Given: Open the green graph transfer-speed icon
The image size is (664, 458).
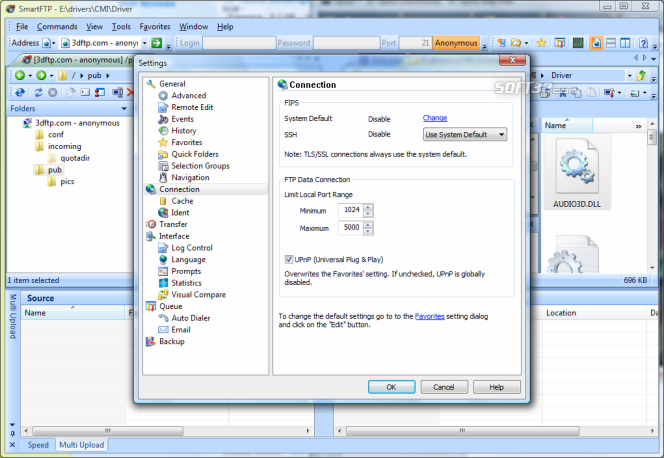Looking at the screenshot, I should (x=578, y=43).
